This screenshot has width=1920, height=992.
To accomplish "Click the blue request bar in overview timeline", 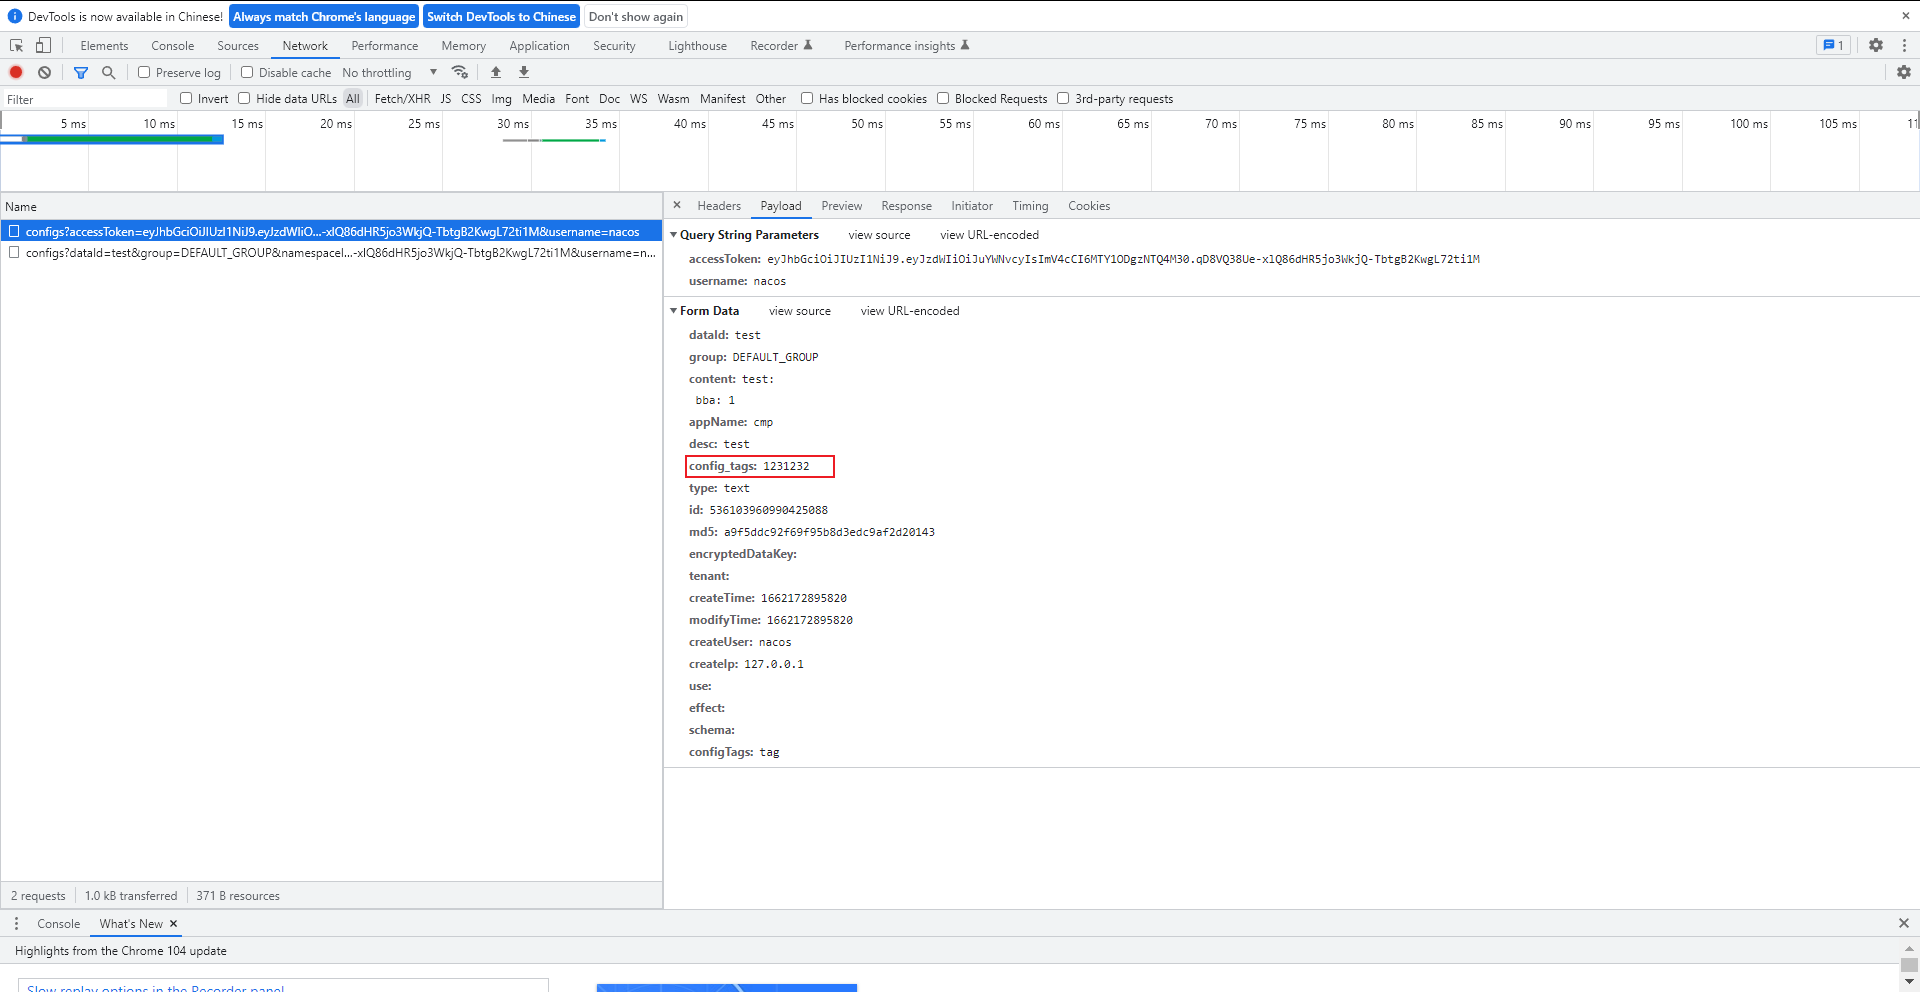I will (112, 139).
